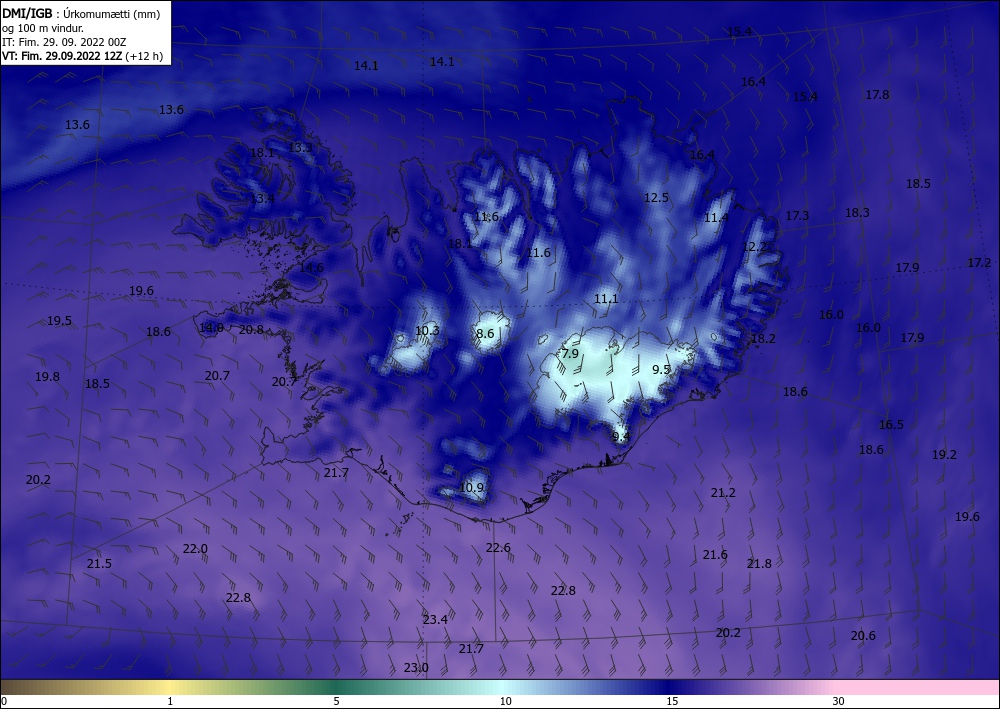
Task: Click the color scale label '1'
Action: (170, 701)
